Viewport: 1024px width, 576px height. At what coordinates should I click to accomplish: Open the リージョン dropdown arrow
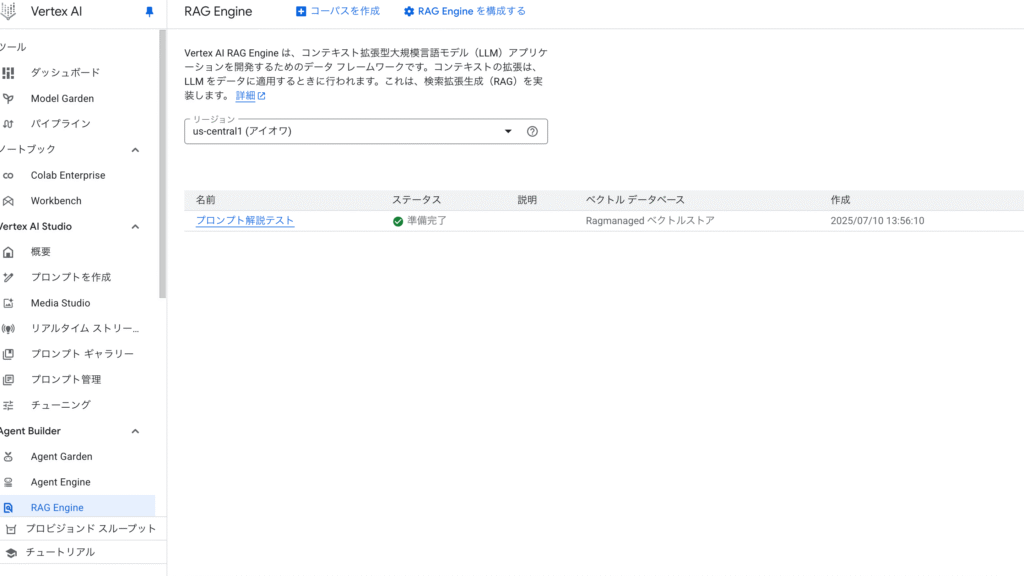pyautogui.click(x=508, y=131)
